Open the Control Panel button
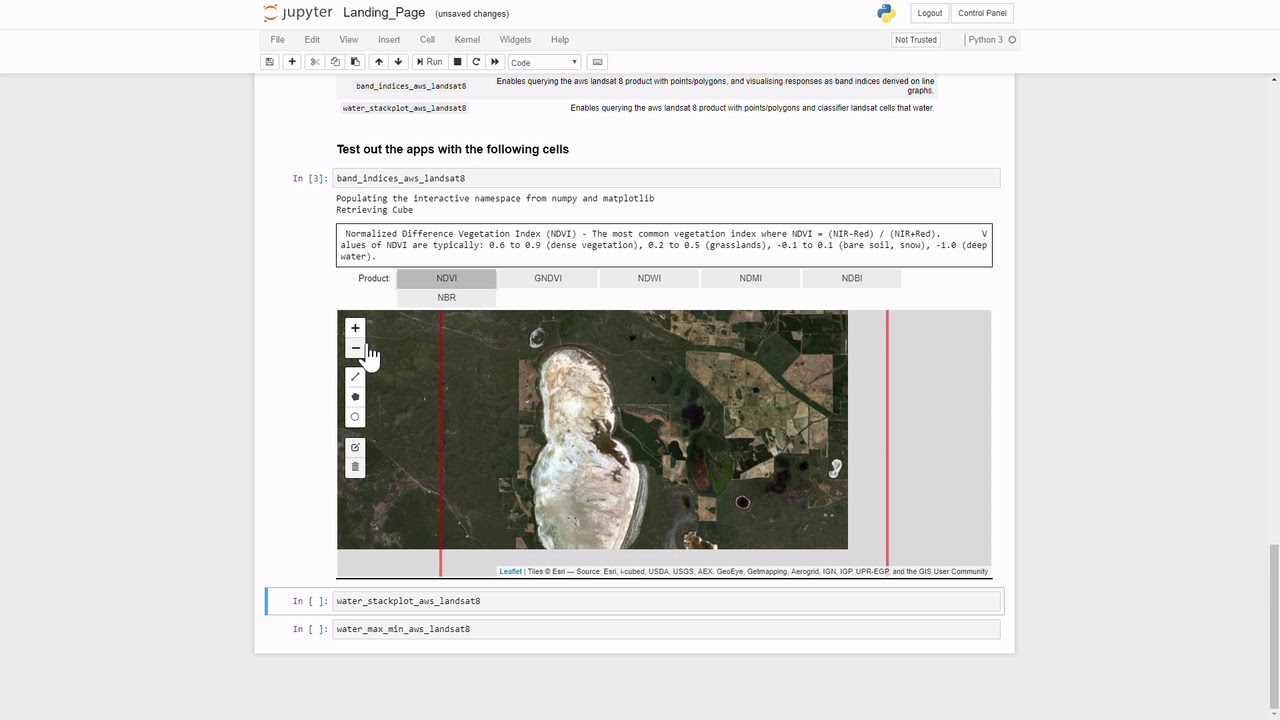Screen dimensions: 1280x720 pyautogui.click(x=982, y=13)
